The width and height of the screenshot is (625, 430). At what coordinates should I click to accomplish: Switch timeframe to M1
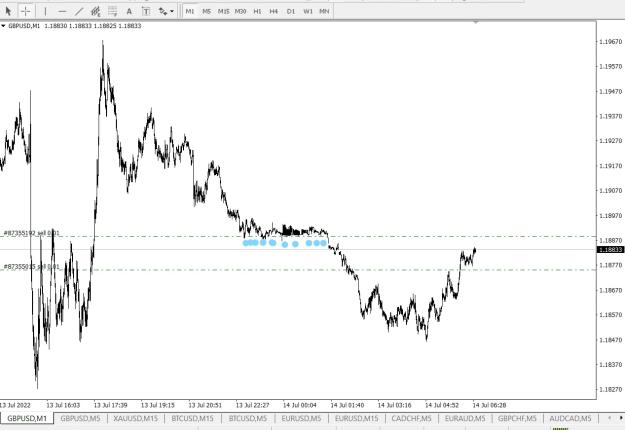(x=190, y=11)
